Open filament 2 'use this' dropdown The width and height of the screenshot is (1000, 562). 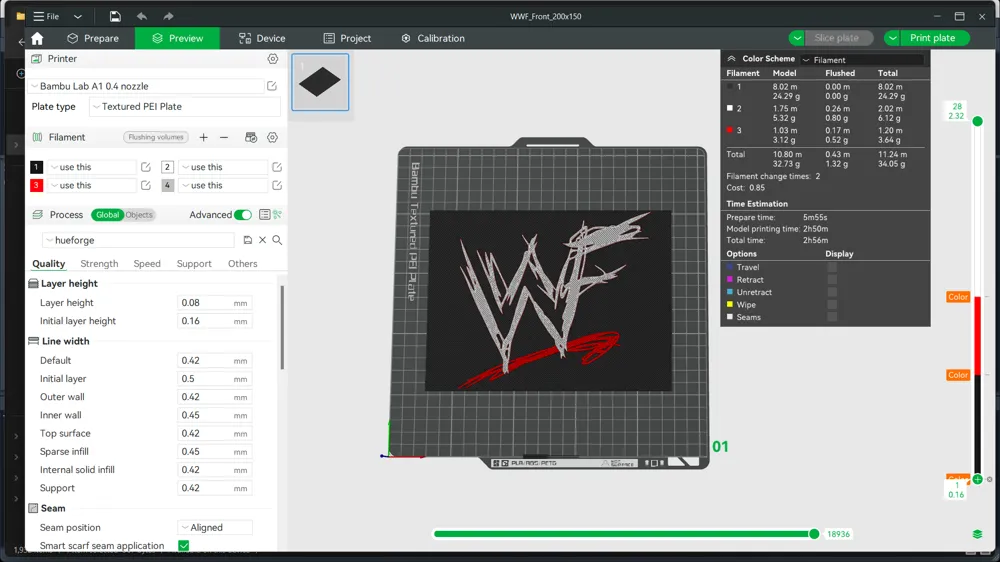click(223, 167)
